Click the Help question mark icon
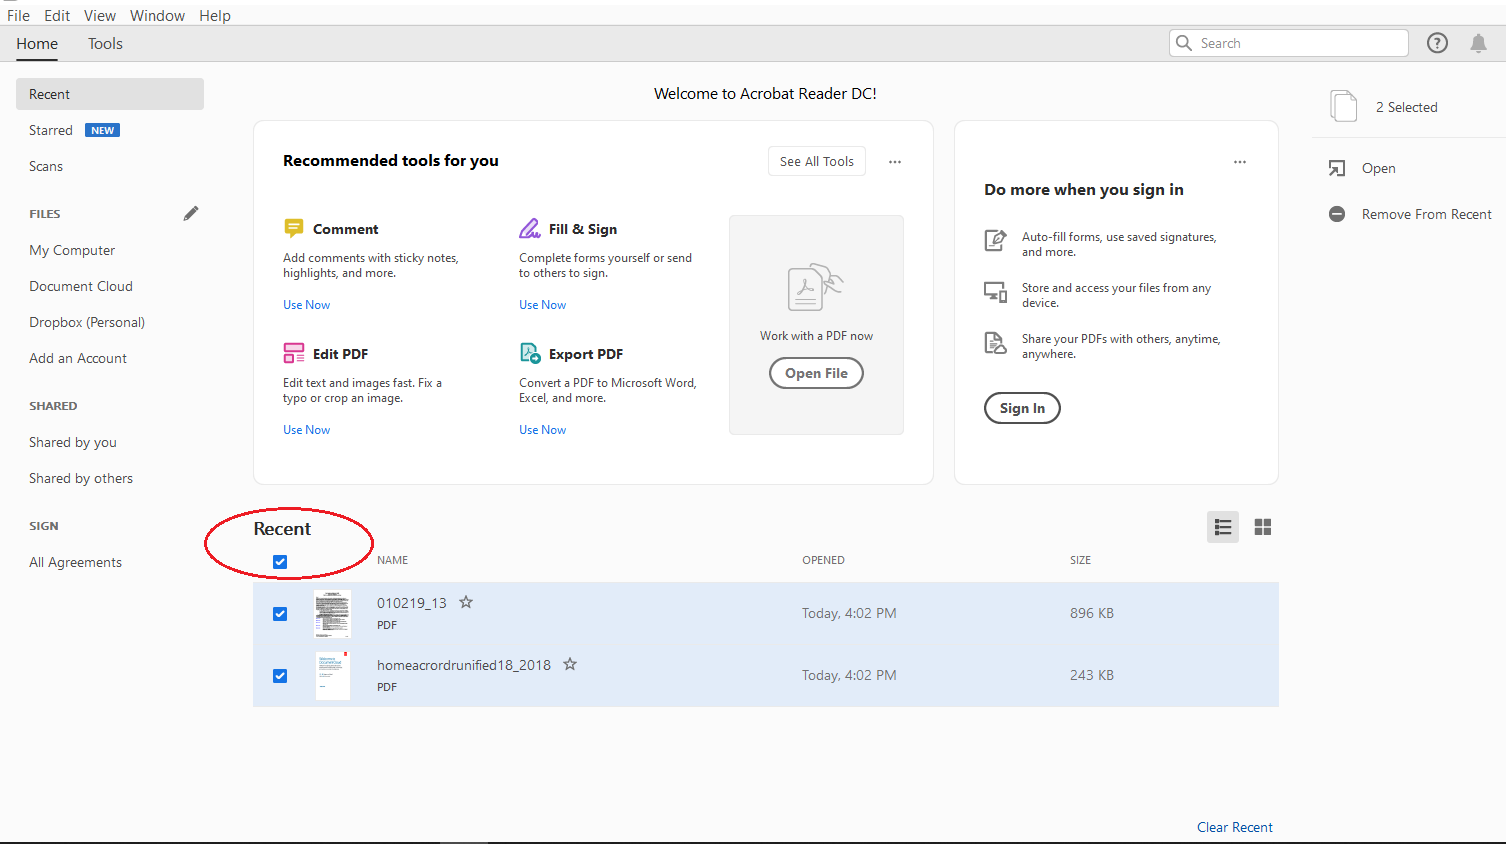This screenshot has width=1506, height=844. (1437, 43)
